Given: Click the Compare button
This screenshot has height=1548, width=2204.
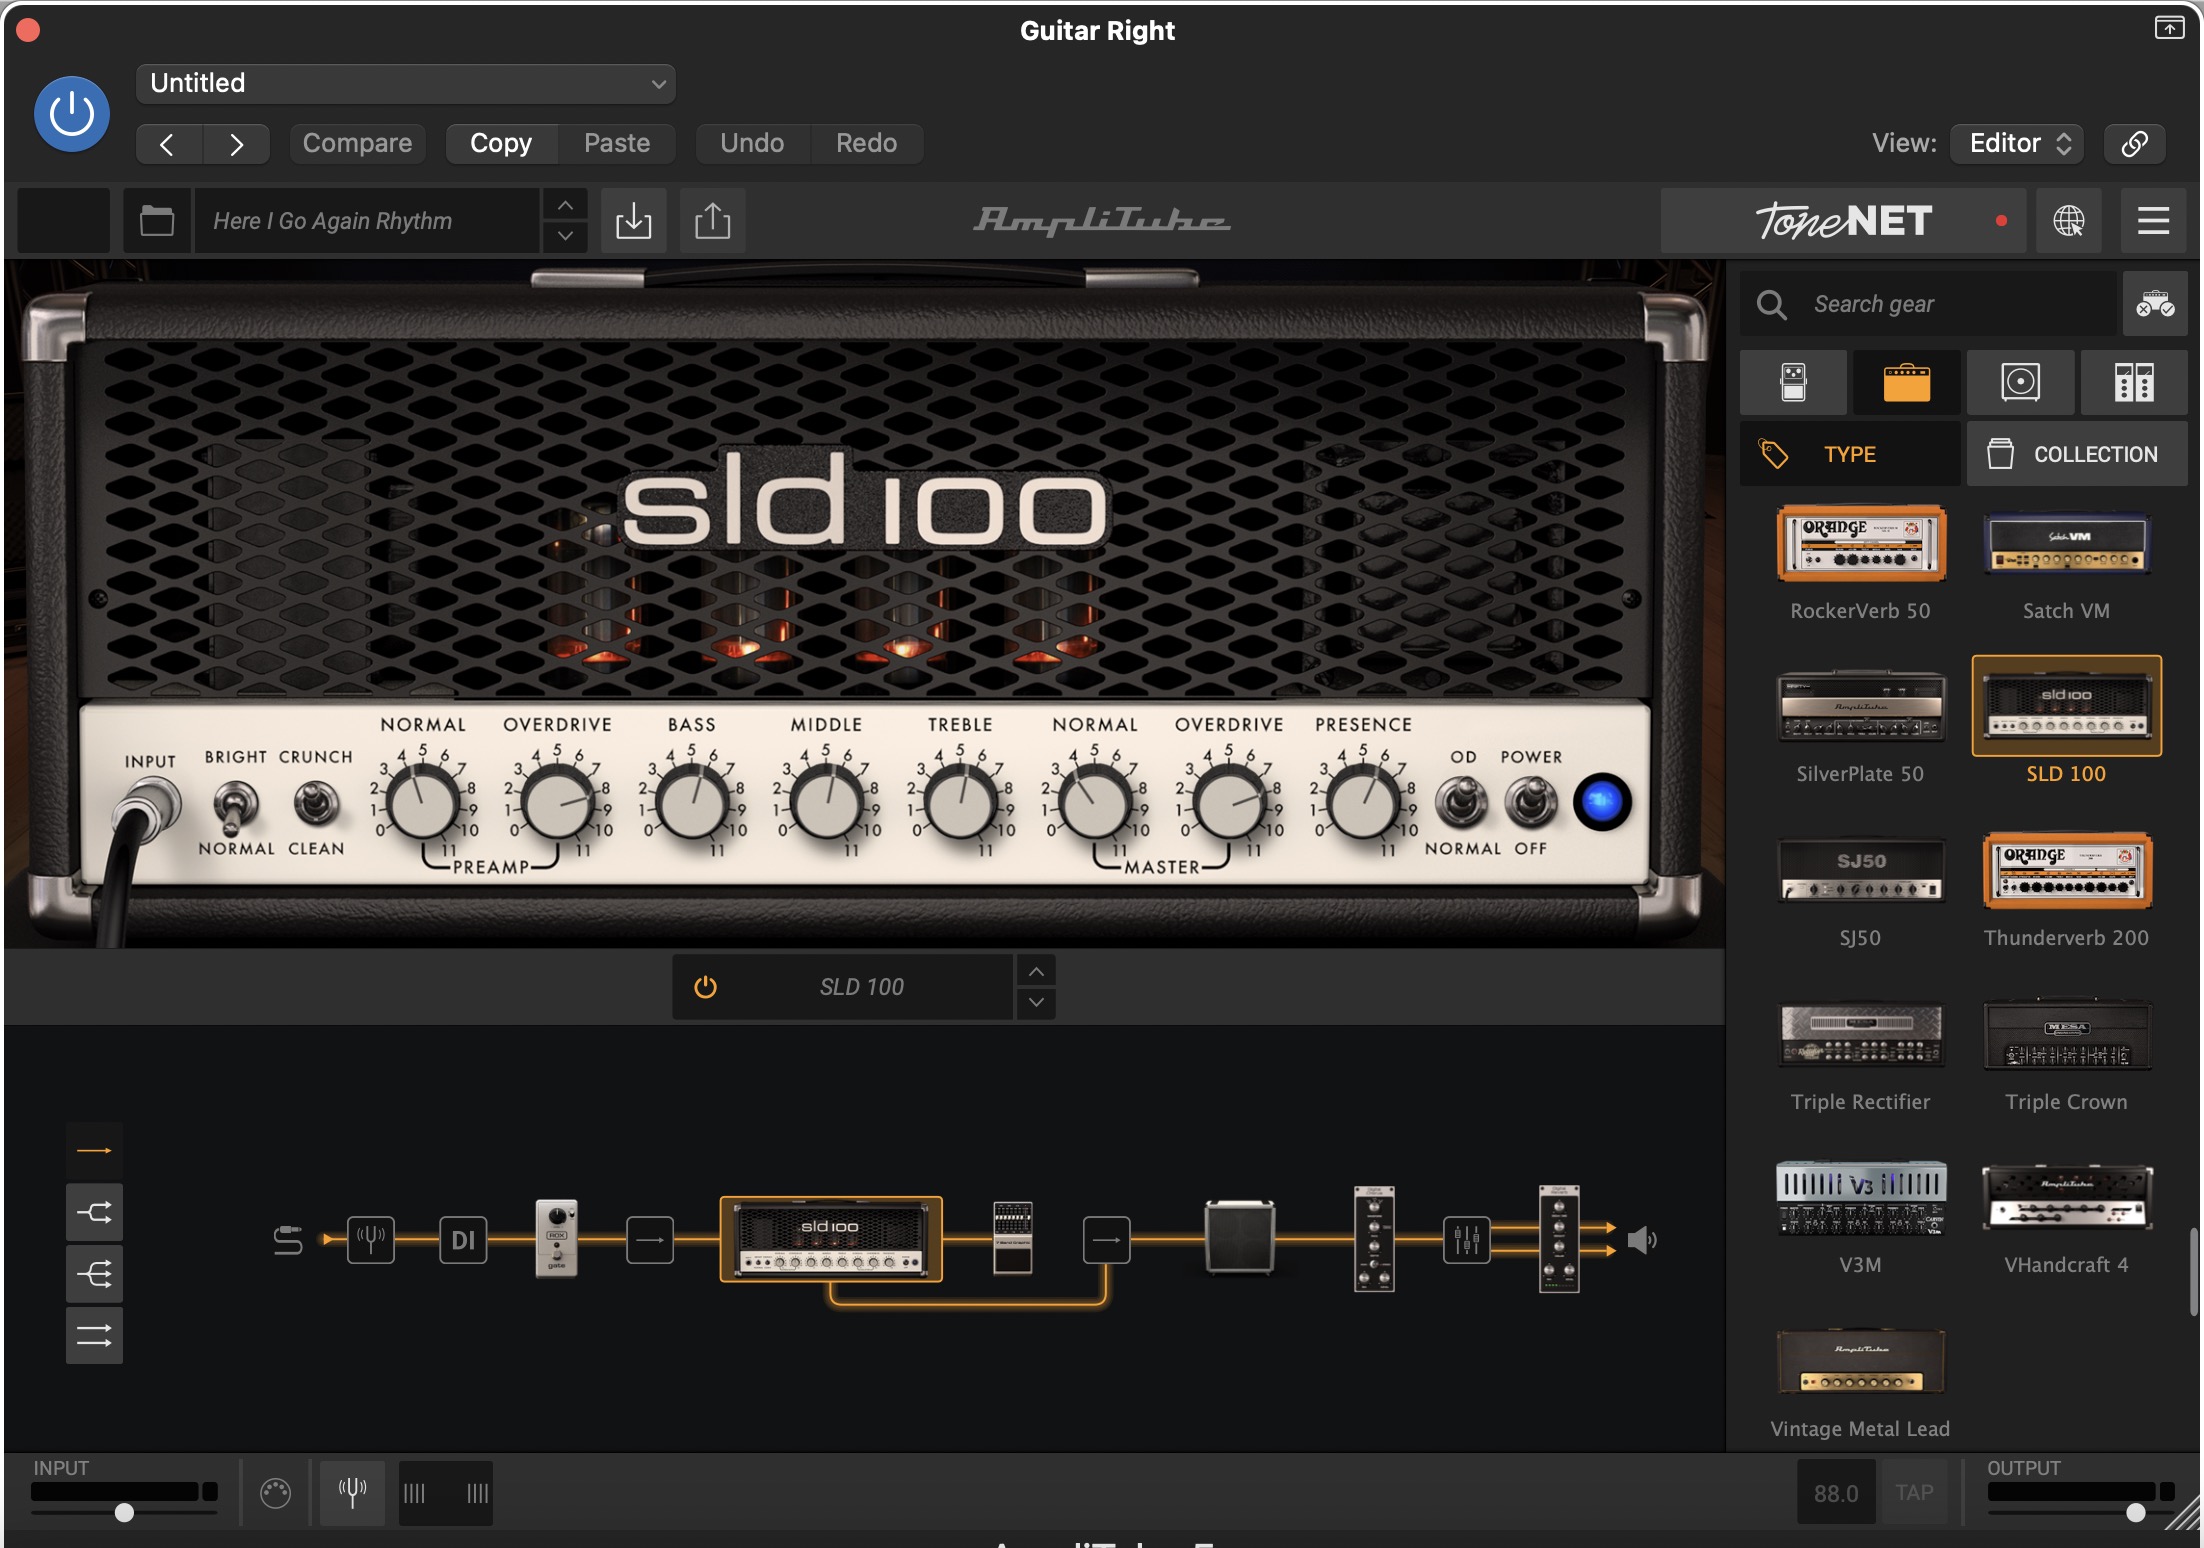Looking at the screenshot, I should (357, 143).
